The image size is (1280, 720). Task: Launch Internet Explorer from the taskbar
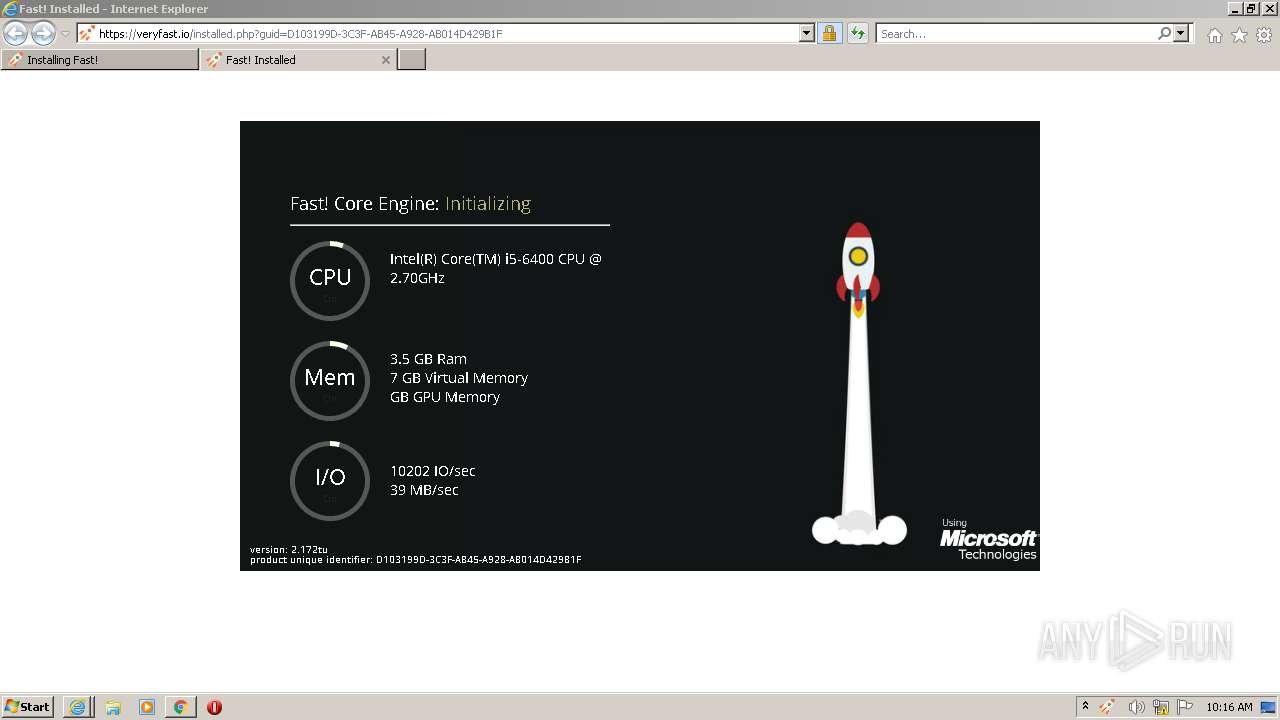pos(77,707)
